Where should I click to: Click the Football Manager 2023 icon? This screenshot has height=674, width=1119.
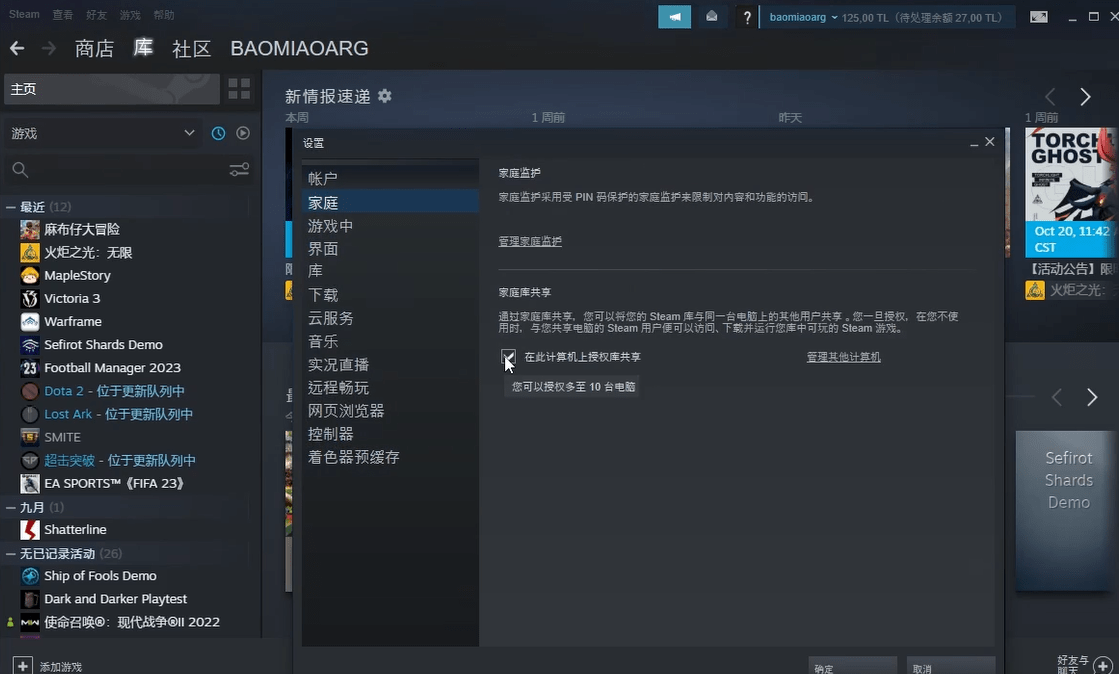pyautogui.click(x=30, y=368)
